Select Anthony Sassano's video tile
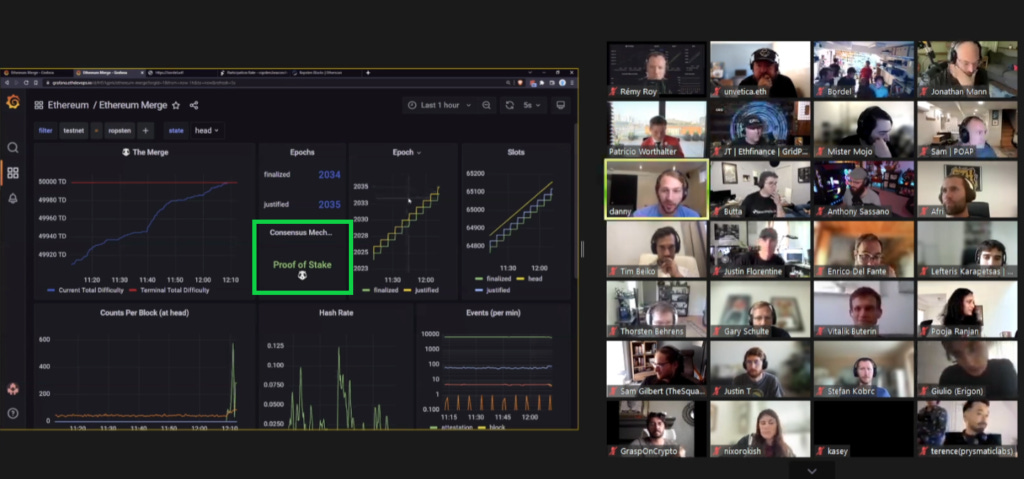Screen dimensions: 1024x479 (863, 189)
